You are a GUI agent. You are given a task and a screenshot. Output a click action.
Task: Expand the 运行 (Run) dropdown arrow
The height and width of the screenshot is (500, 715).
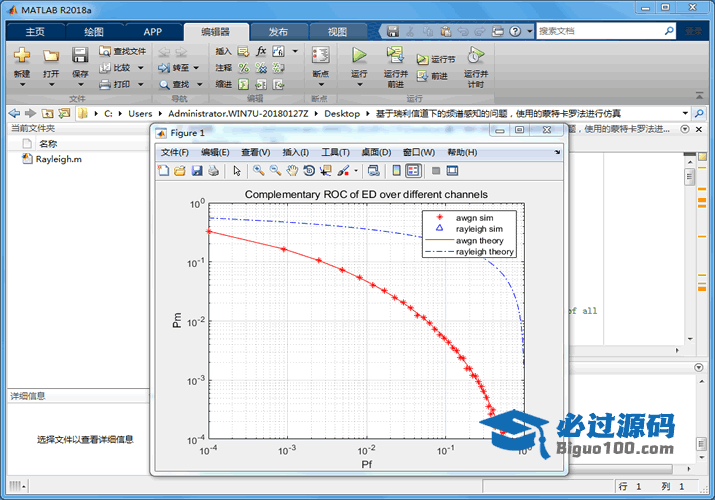[359, 84]
